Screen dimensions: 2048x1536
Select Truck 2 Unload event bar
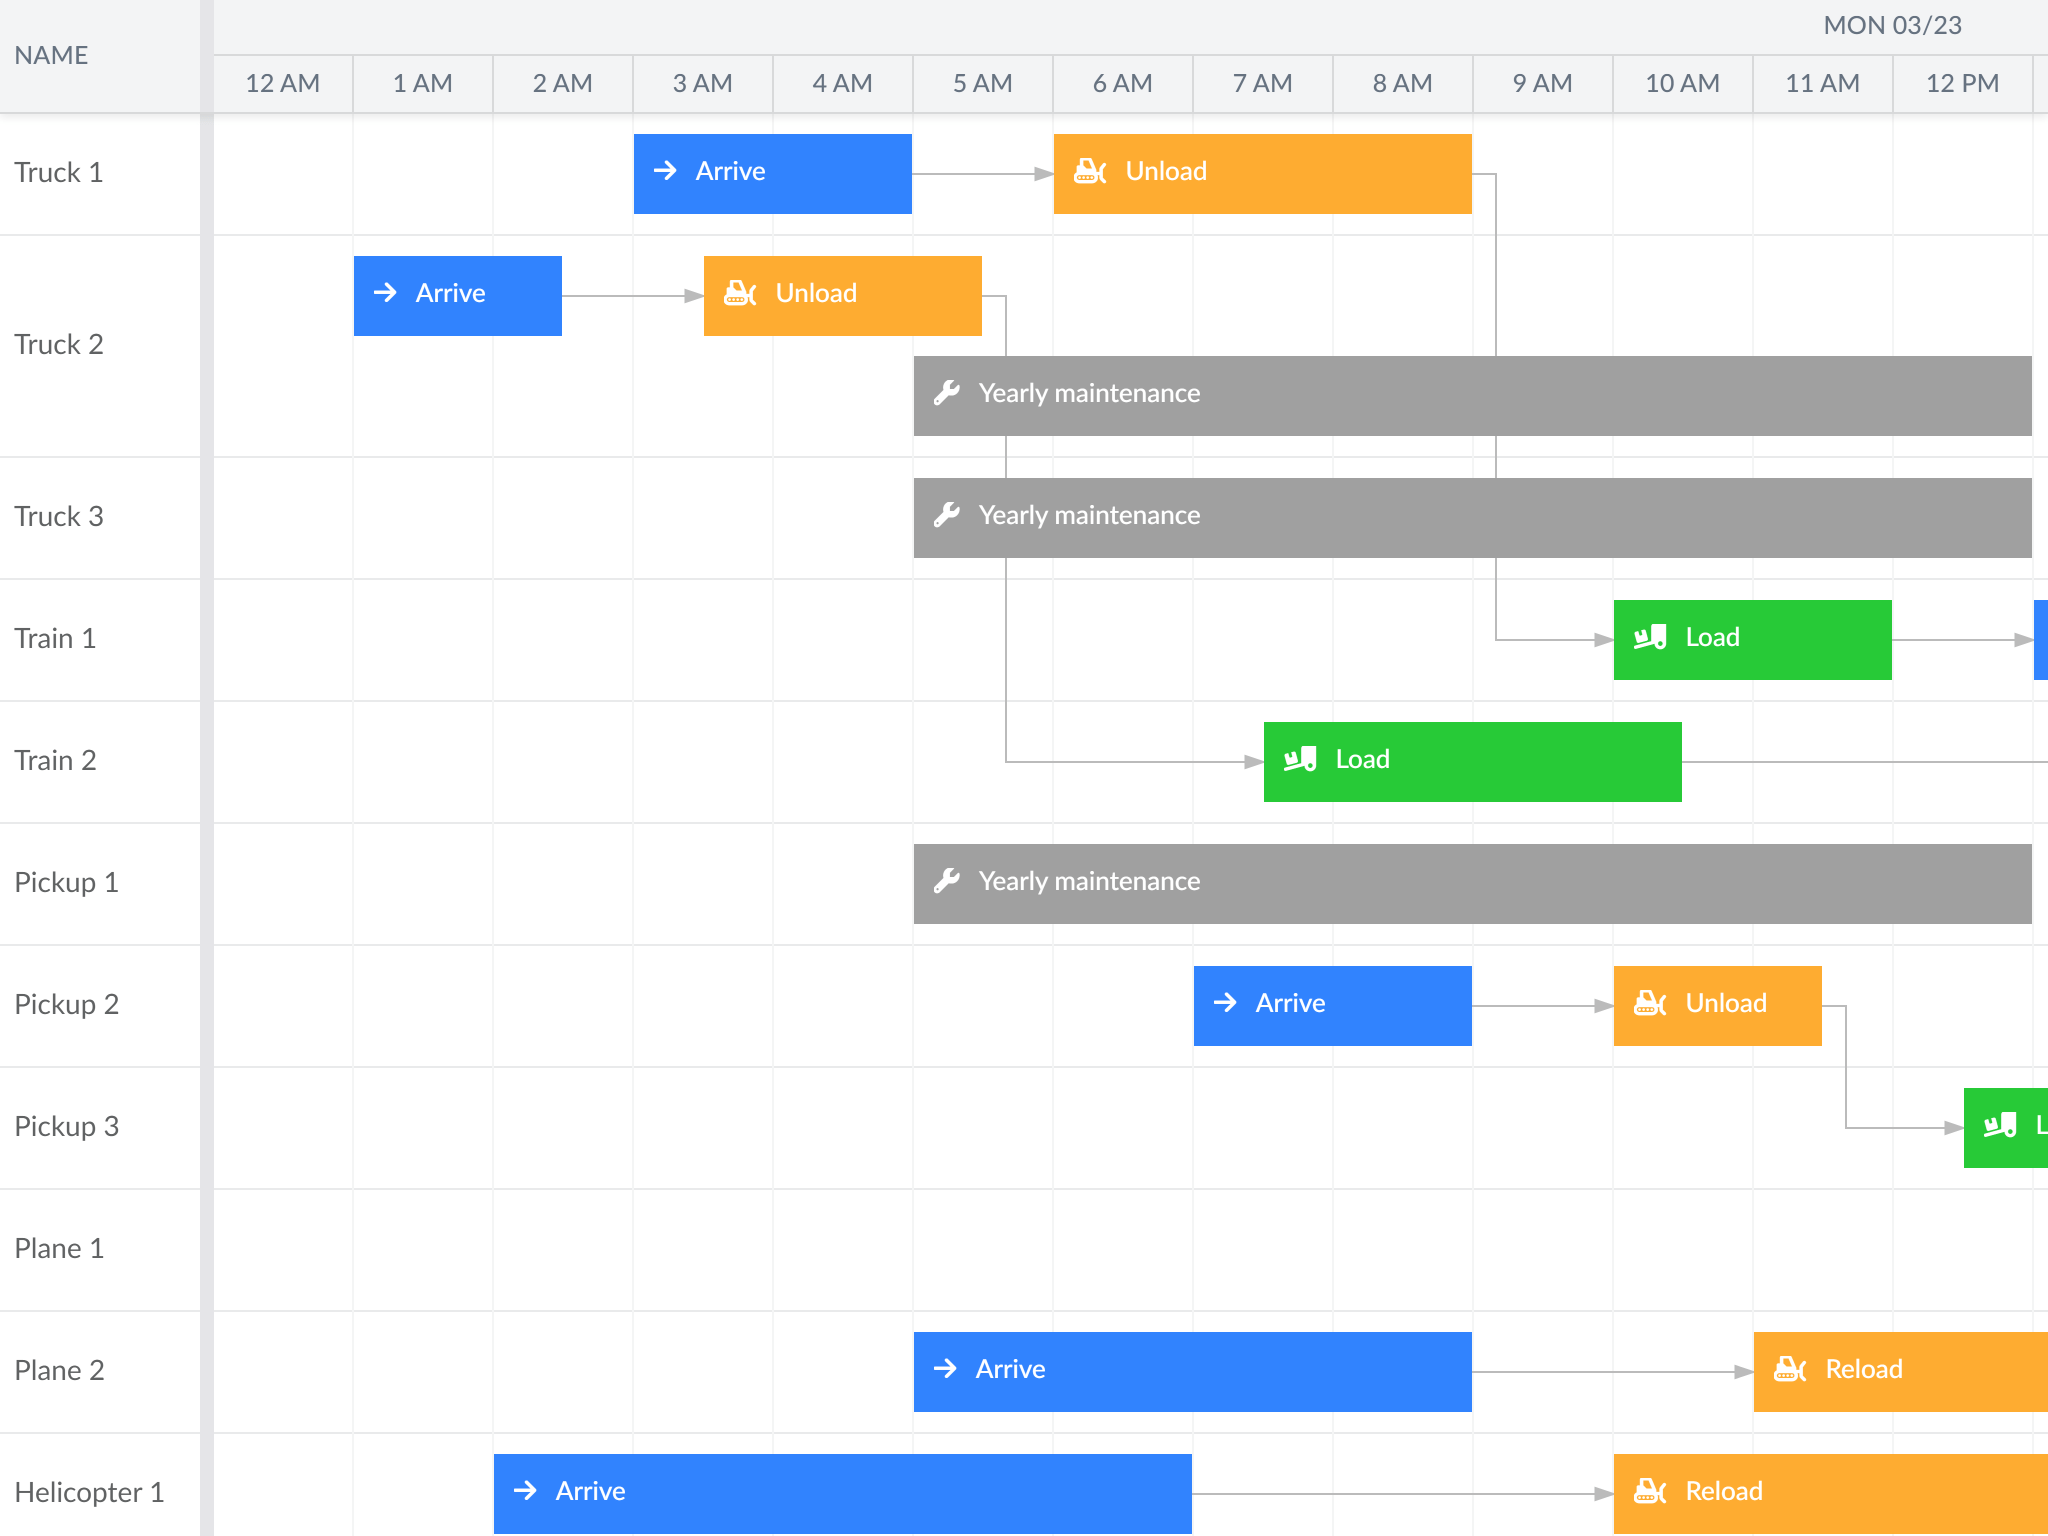[x=843, y=296]
